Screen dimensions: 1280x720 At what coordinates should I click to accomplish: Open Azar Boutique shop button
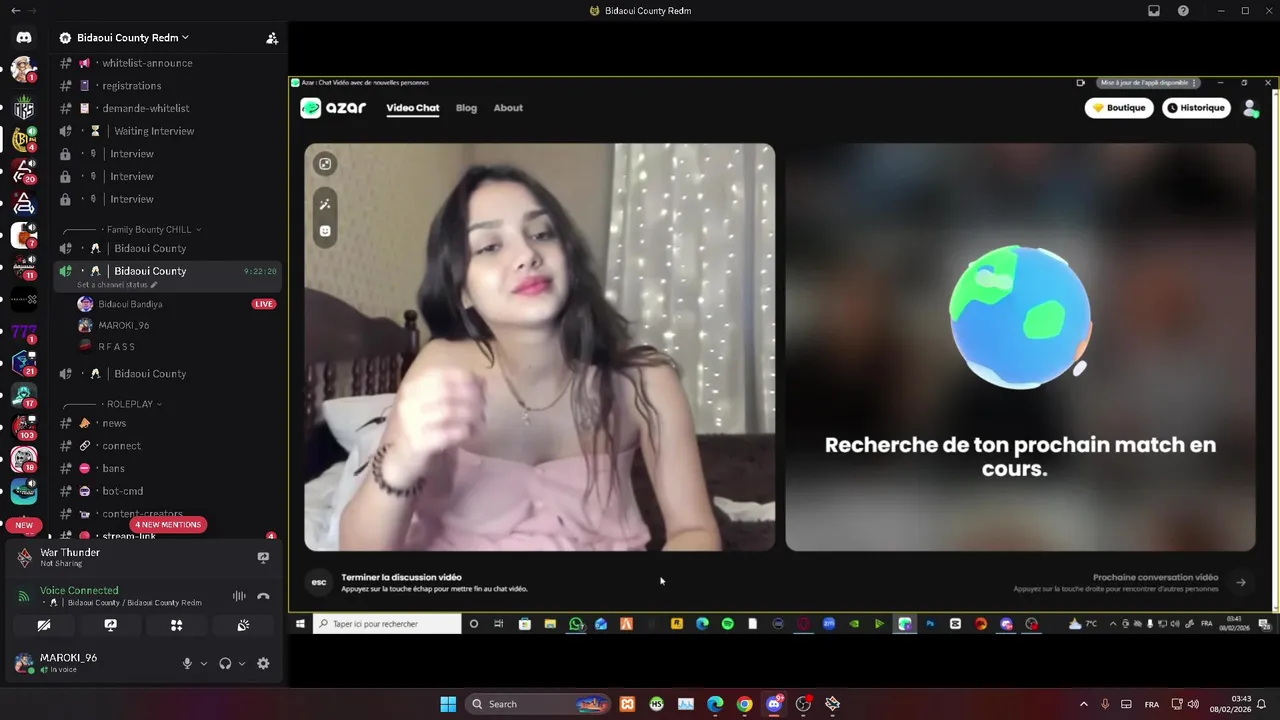click(1119, 108)
